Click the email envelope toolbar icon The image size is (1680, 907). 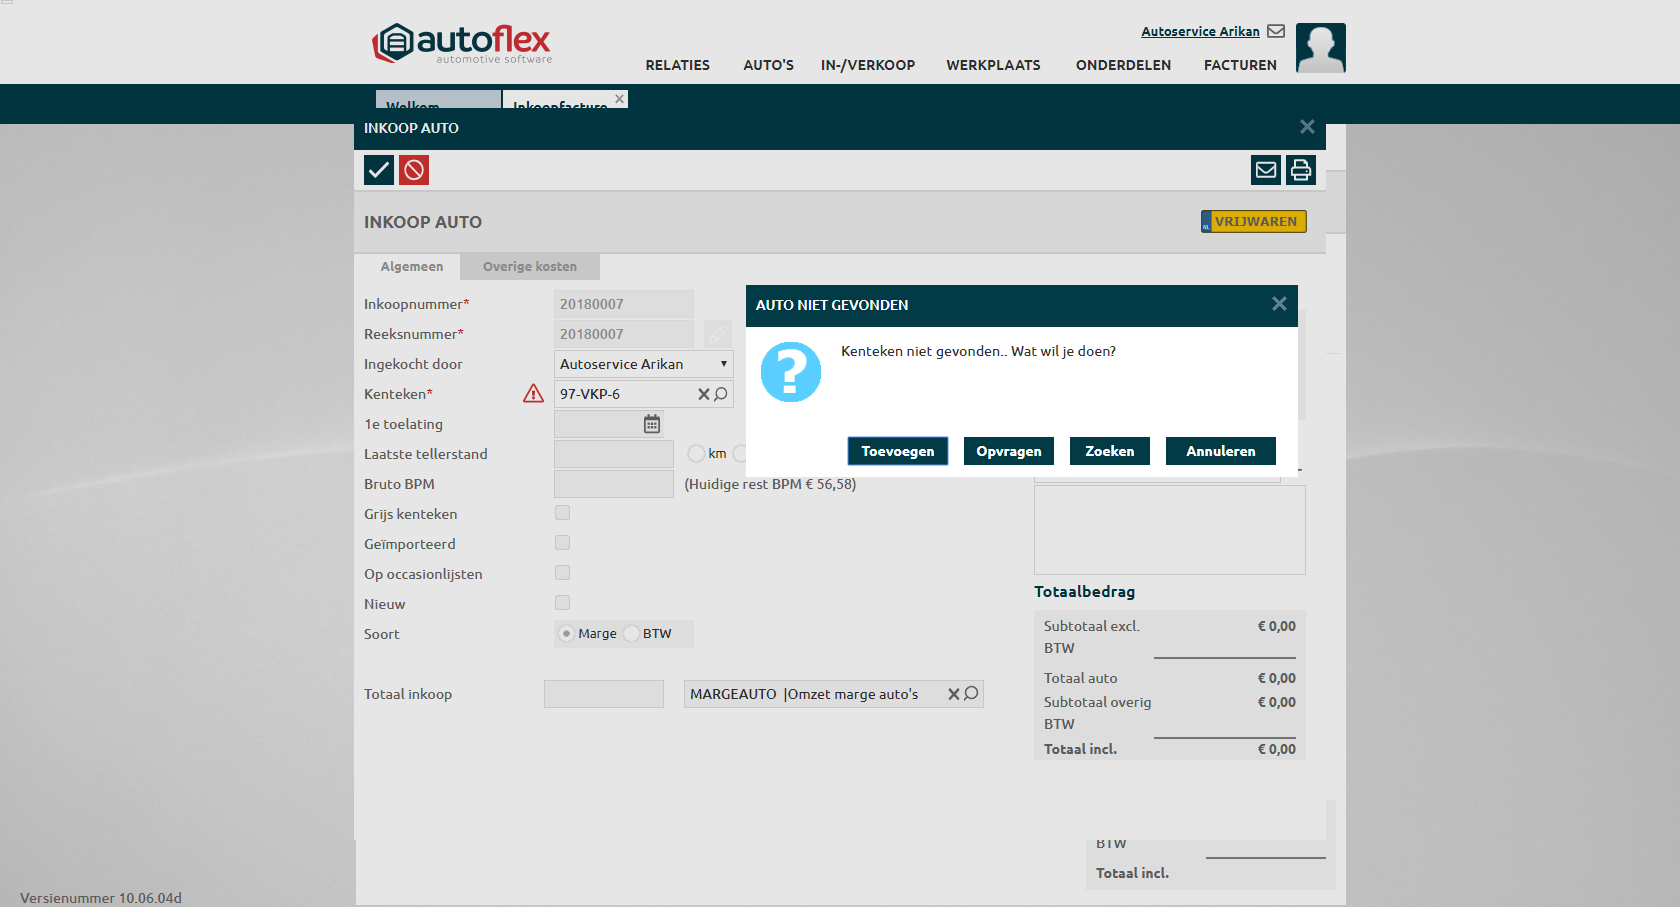(1265, 170)
